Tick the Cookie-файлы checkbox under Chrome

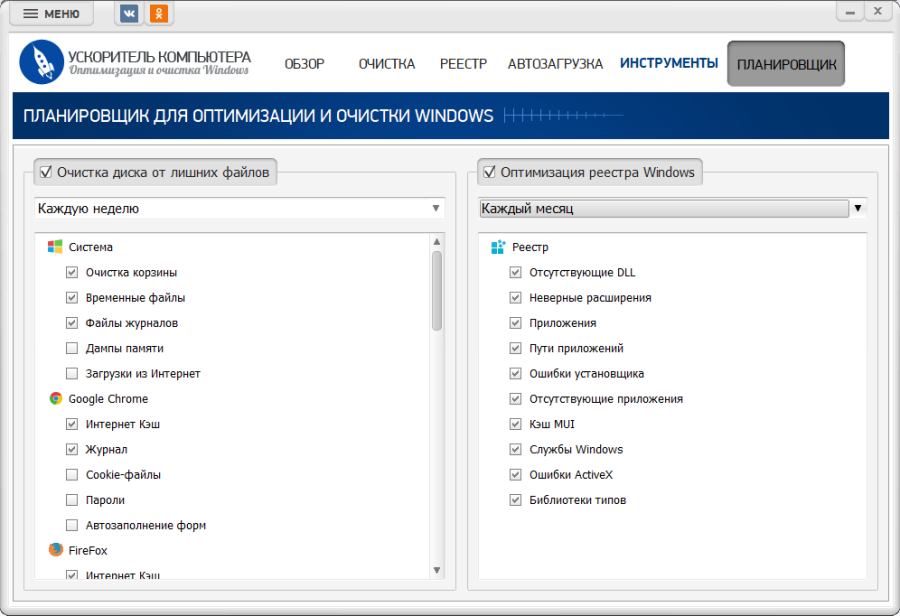72,474
